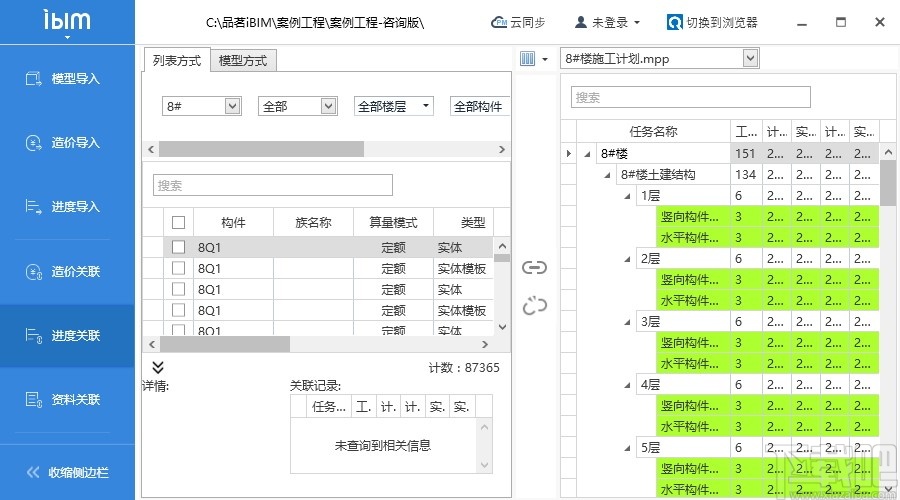Image resolution: width=900 pixels, height=500 pixels.
Task: Open the 未登录 user menu
Action: coord(607,22)
